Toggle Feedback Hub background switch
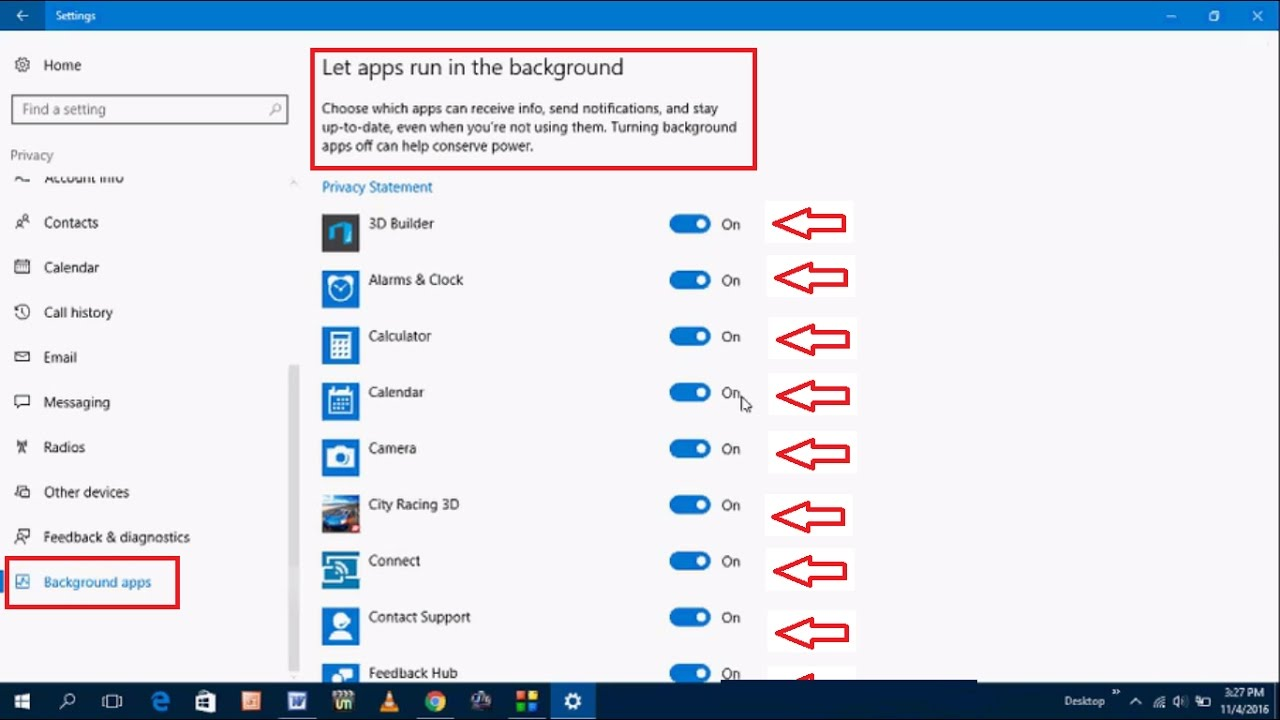 click(690, 673)
